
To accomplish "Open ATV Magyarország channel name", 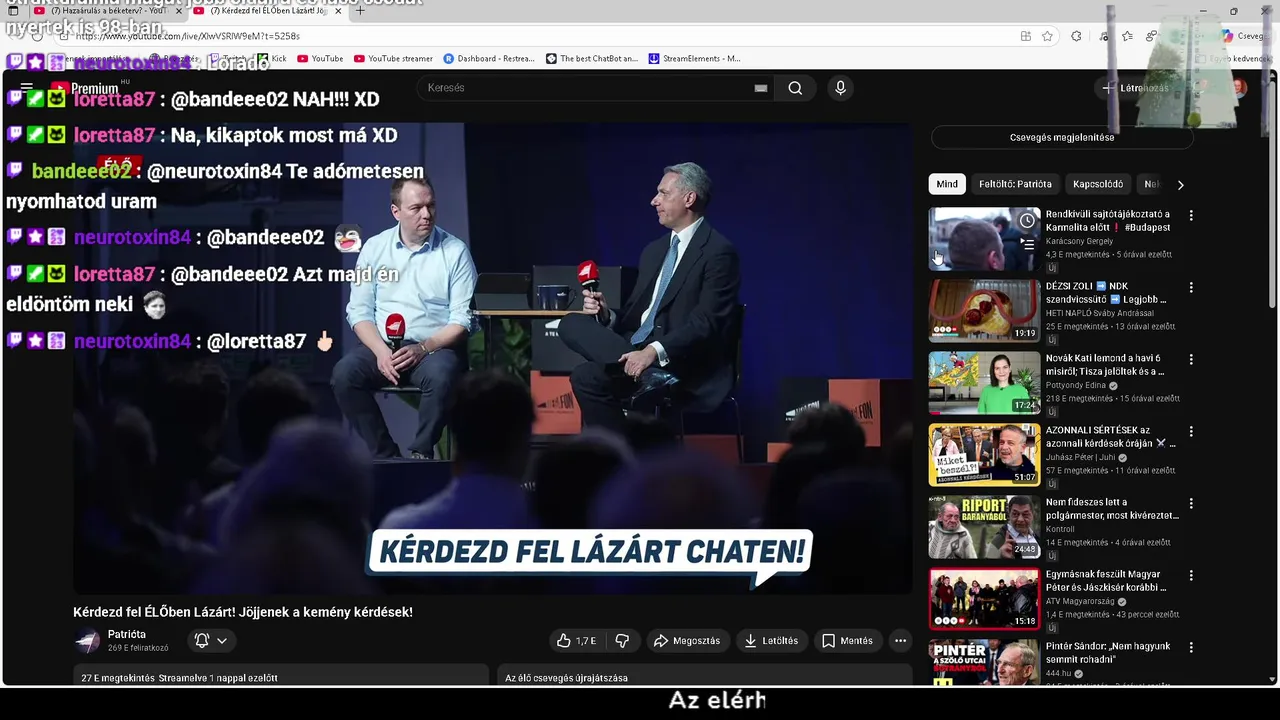I will point(1081,601).
